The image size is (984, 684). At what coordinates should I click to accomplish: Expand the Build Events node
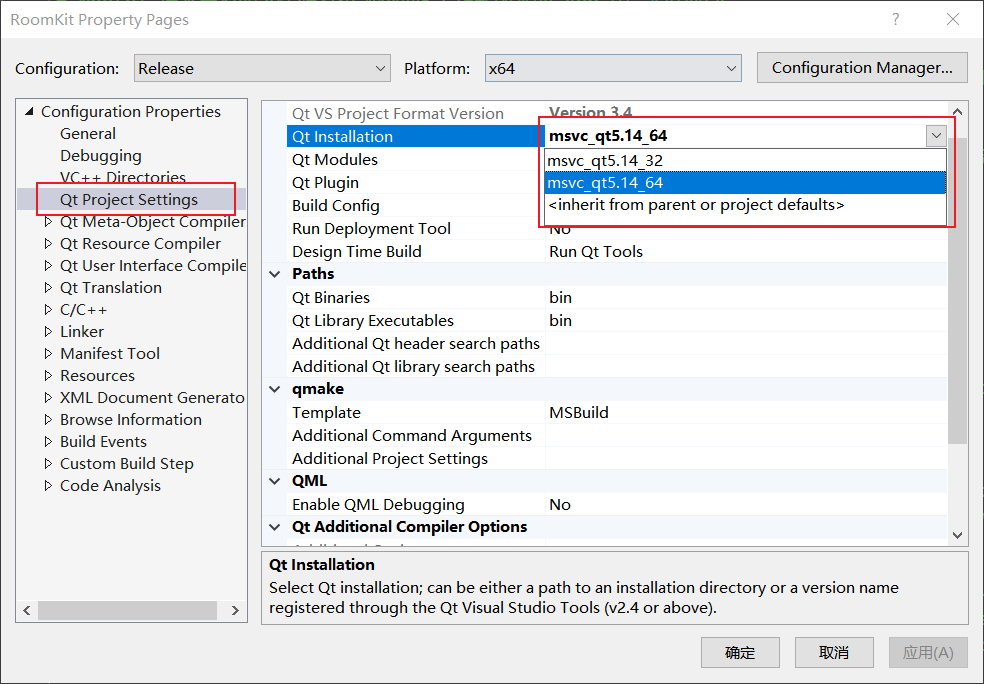click(x=48, y=441)
